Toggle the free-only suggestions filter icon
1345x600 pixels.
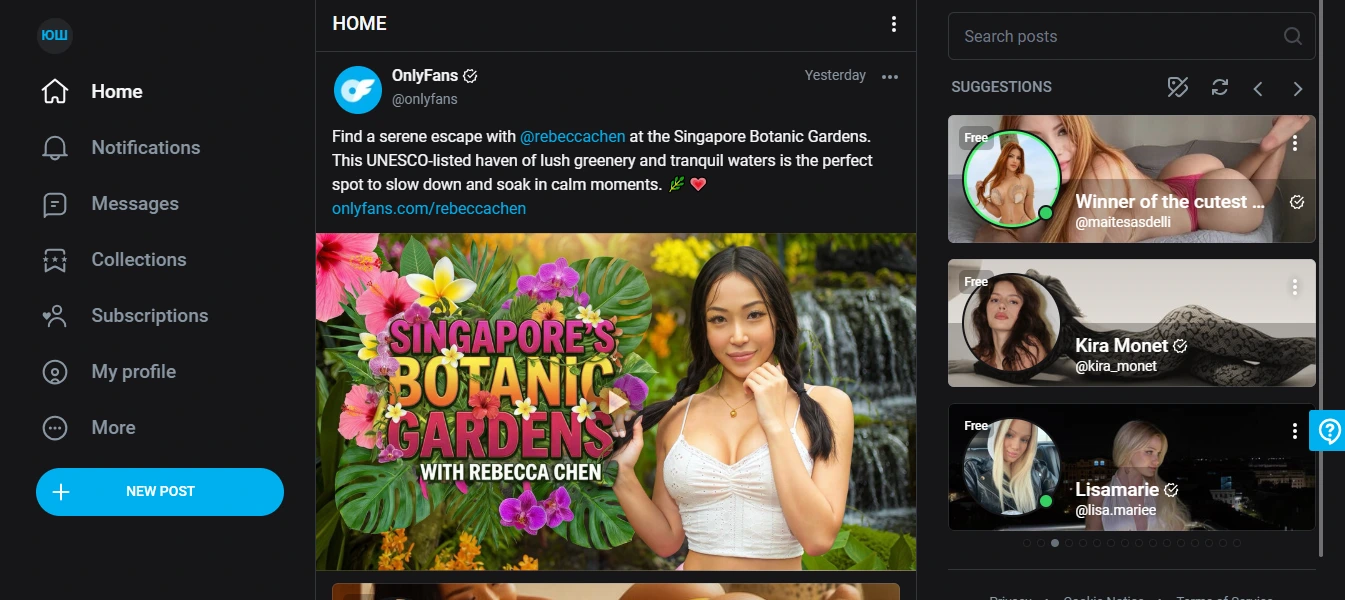point(1178,87)
